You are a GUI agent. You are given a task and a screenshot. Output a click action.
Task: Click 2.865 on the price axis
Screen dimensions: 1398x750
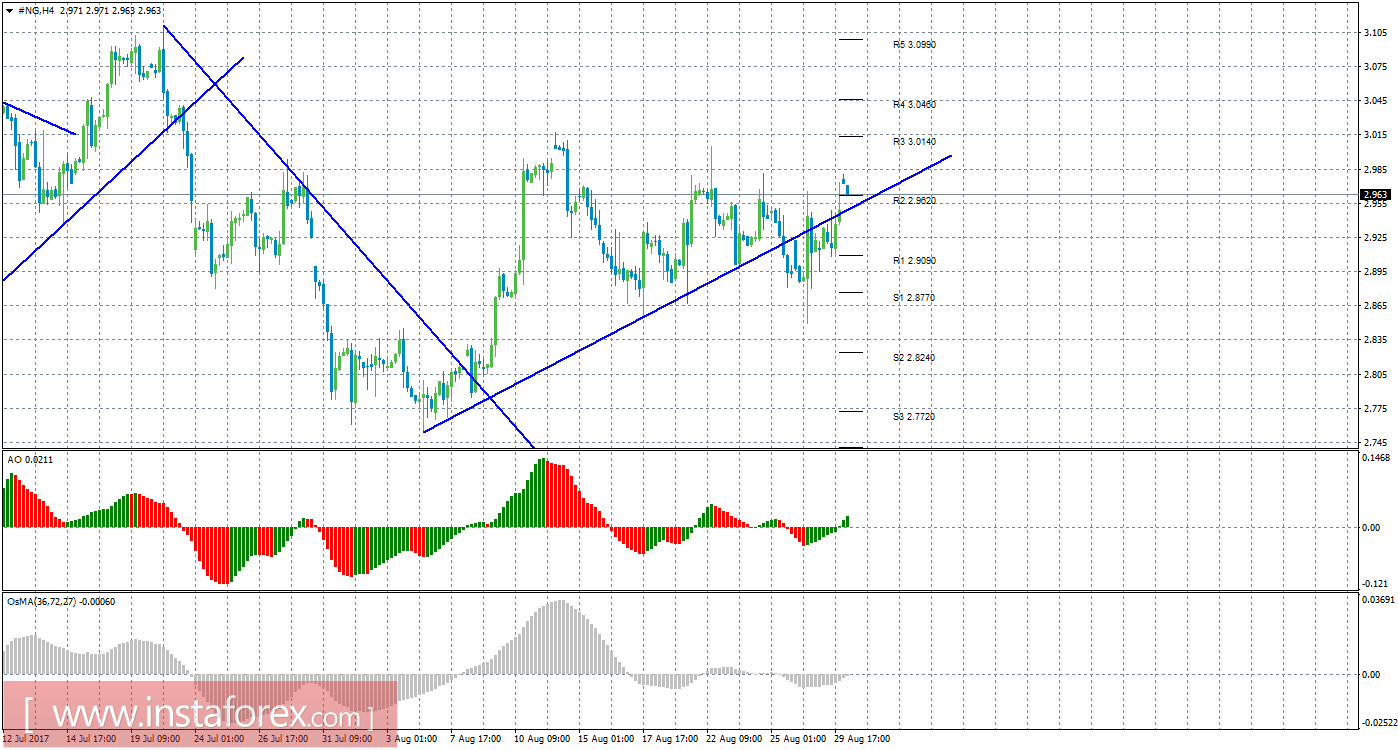tap(1375, 306)
